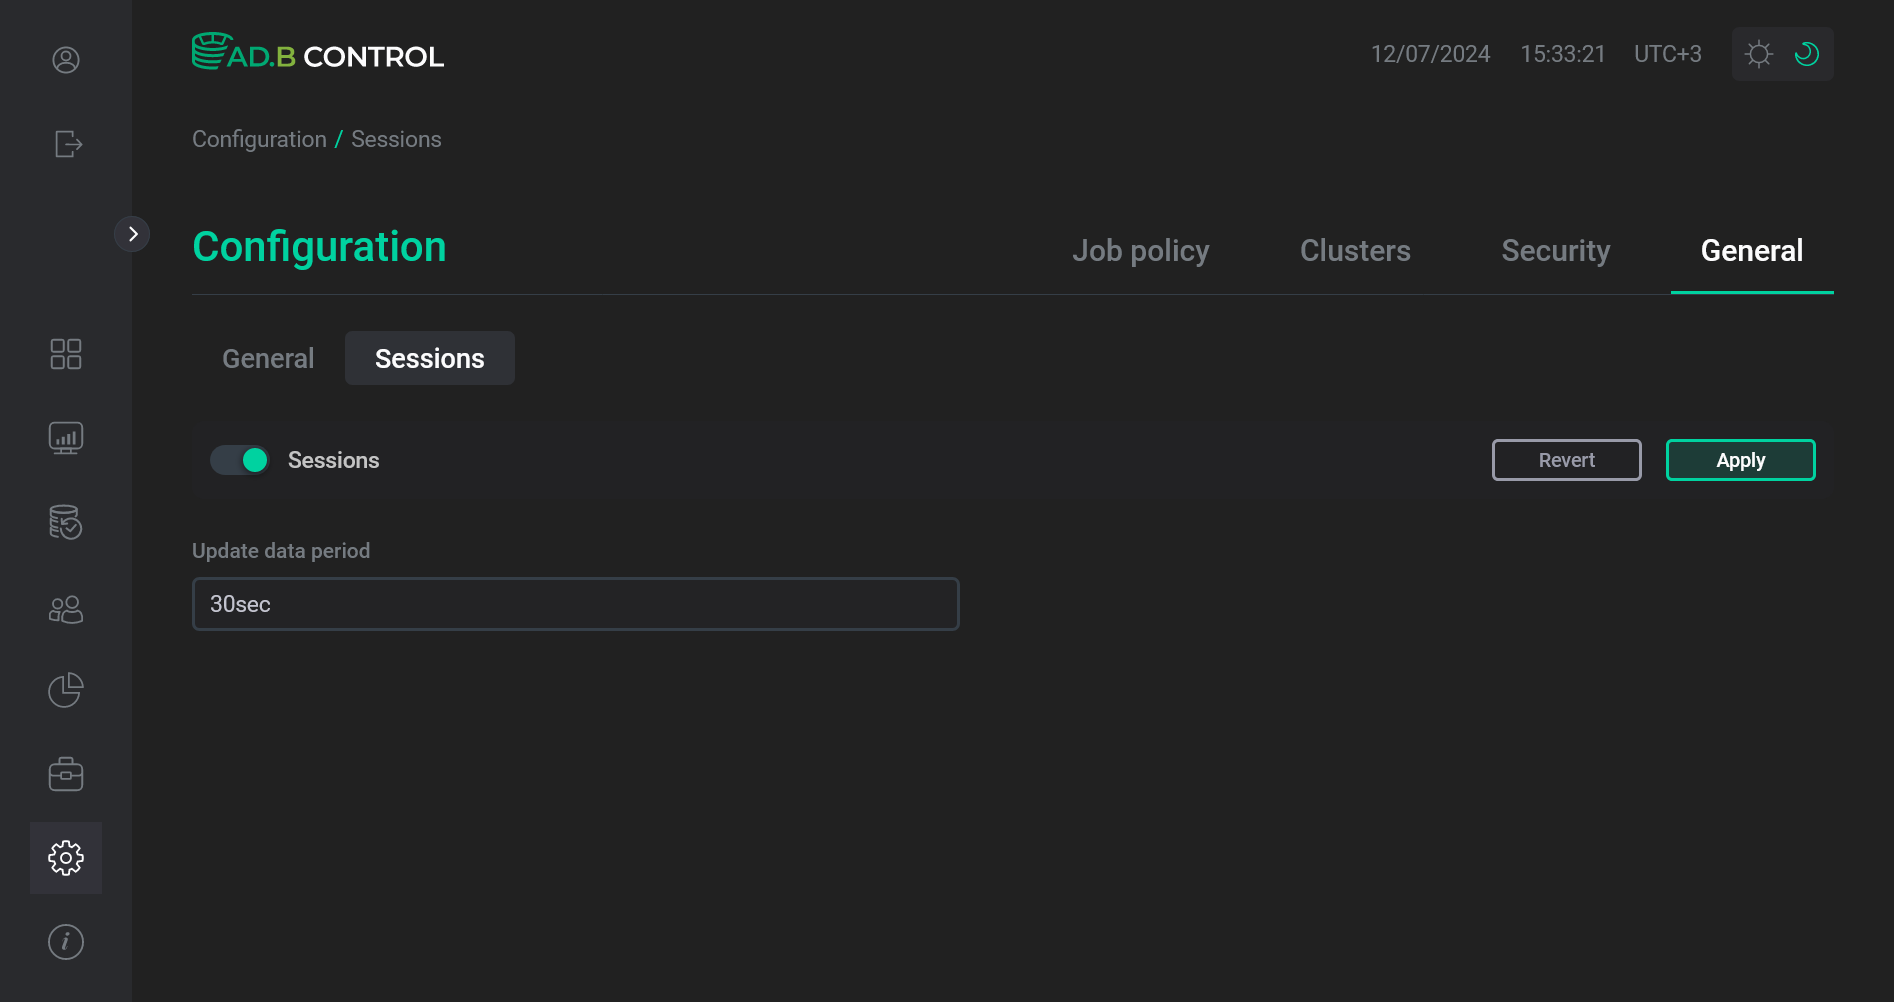This screenshot has height=1002, width=1894.
Task: Open the Clusters tab
Action: (x=1355, y=251)
